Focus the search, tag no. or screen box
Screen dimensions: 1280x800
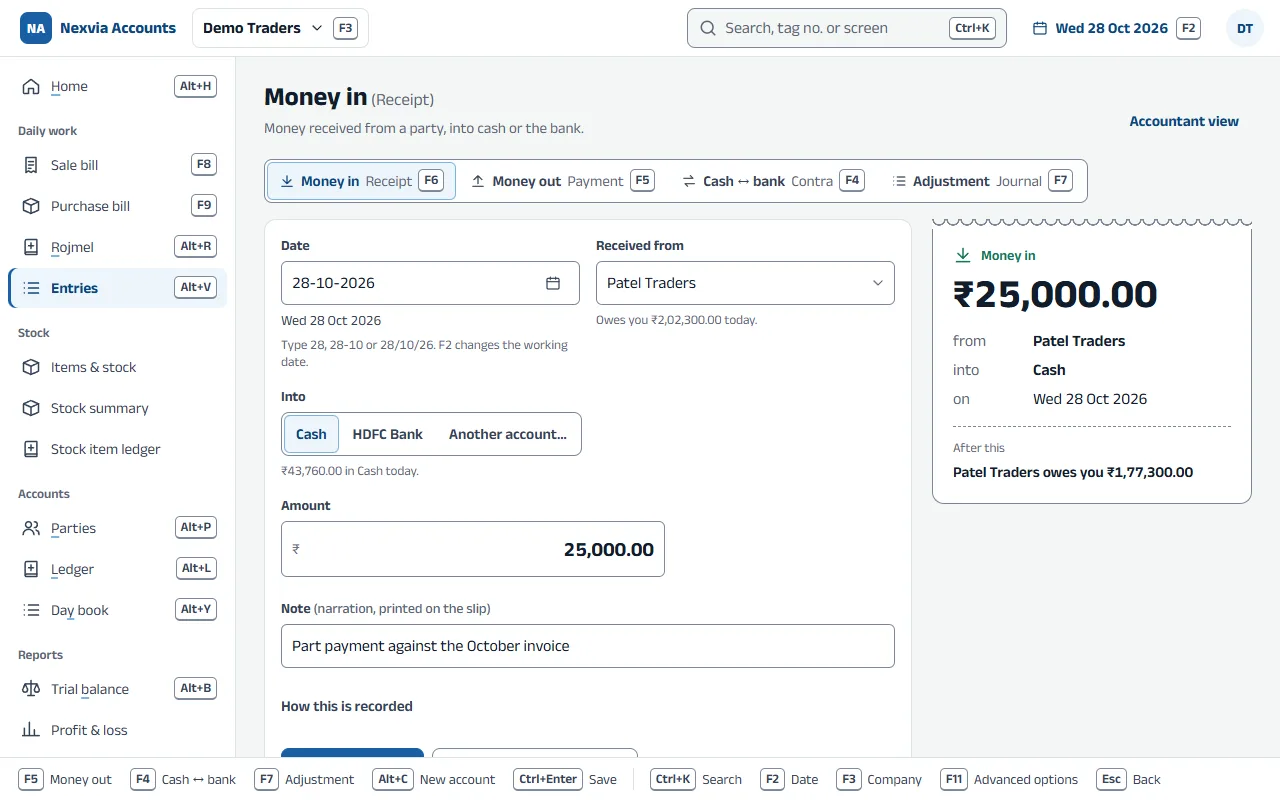tap(847, 28)
